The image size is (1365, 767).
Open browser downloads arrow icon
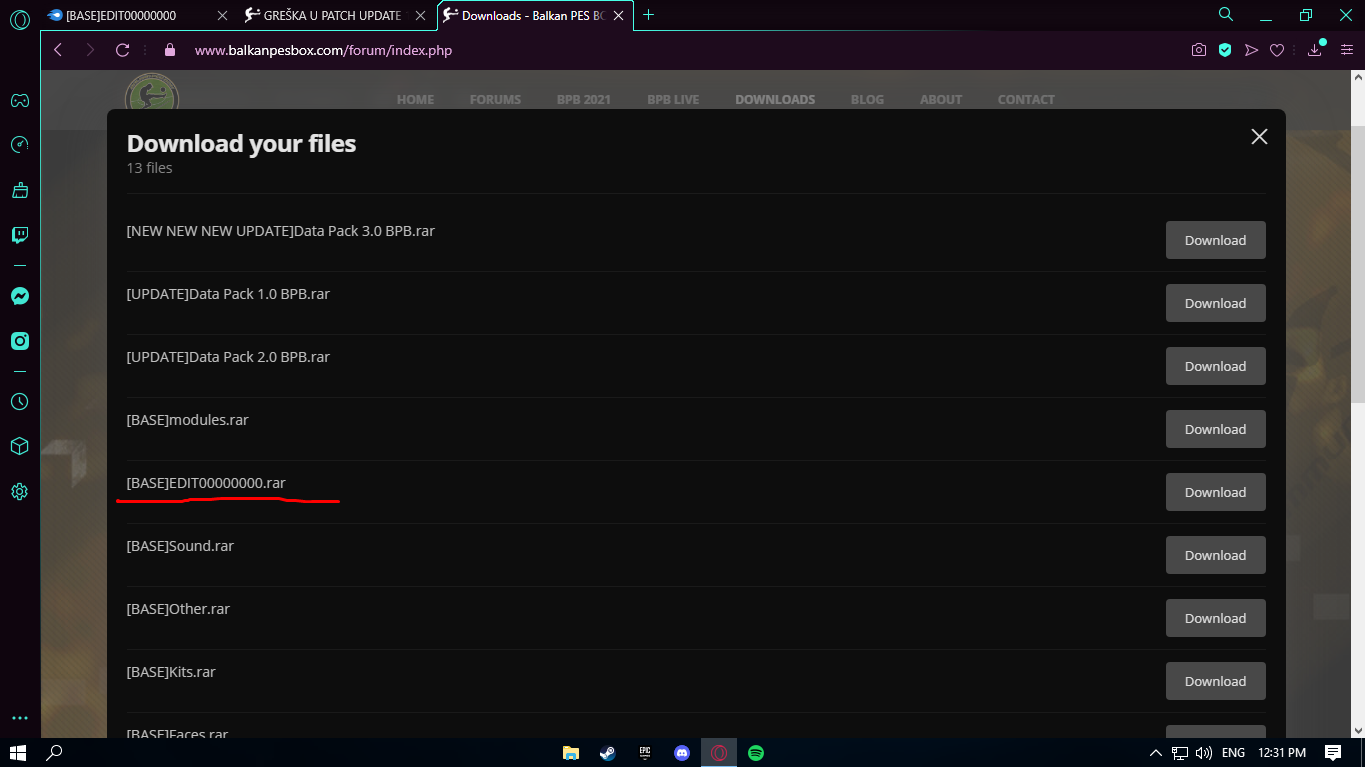[x=1315, y=49]
